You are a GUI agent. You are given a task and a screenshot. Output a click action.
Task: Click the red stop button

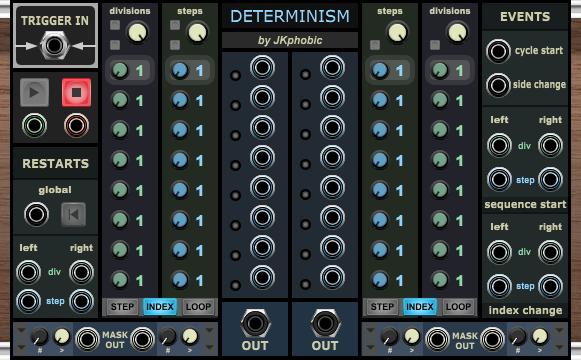pyautogui.click(x=76, y=92)
